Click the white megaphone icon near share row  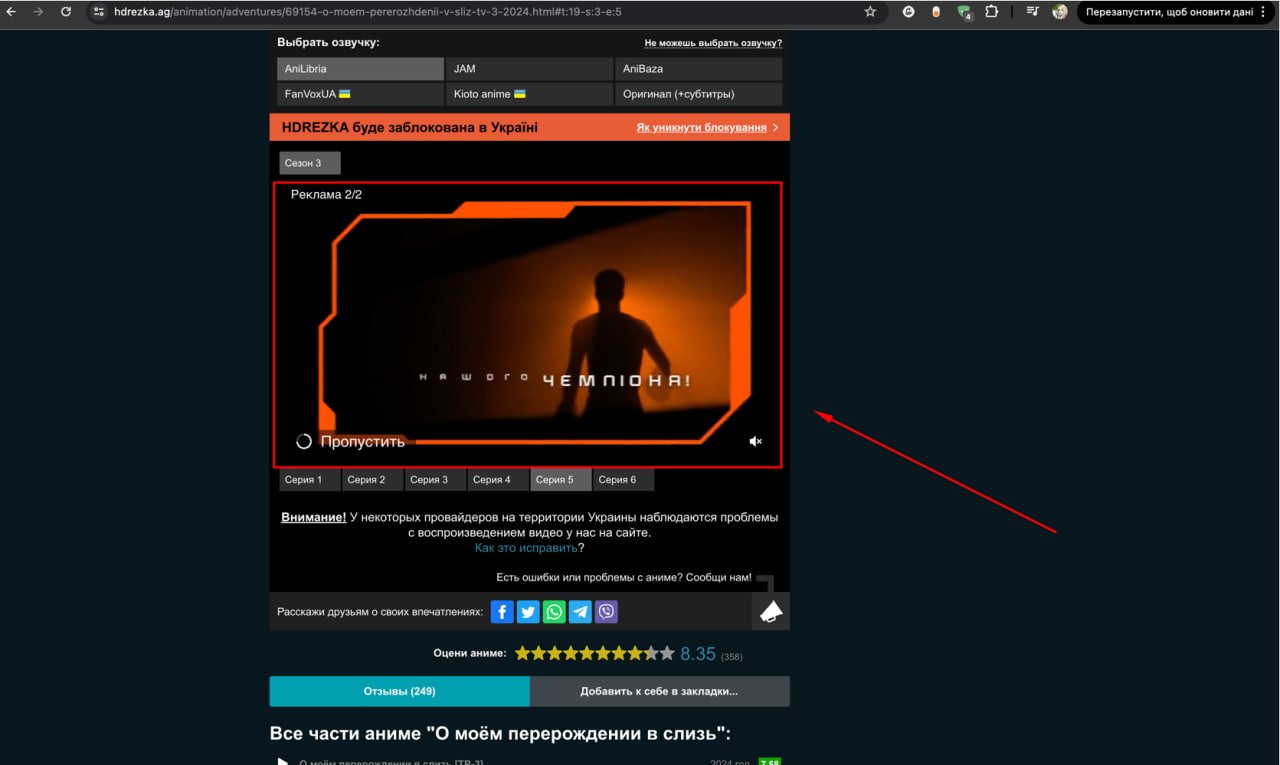(x=769, y=611)
